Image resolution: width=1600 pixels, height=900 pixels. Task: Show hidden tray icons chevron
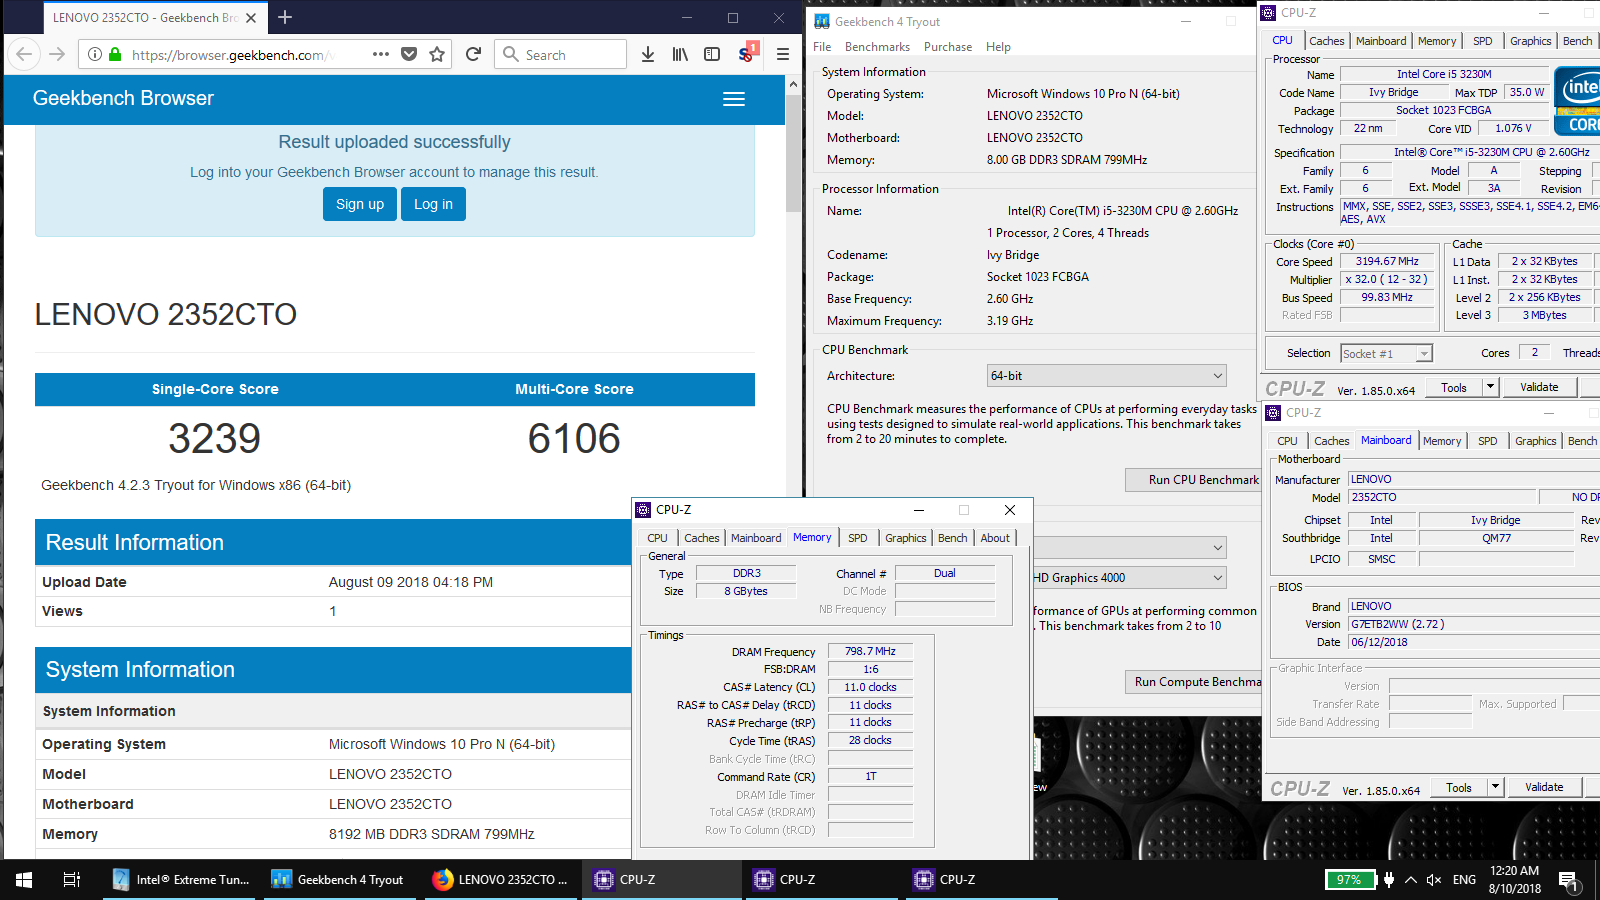point(1411,880)
